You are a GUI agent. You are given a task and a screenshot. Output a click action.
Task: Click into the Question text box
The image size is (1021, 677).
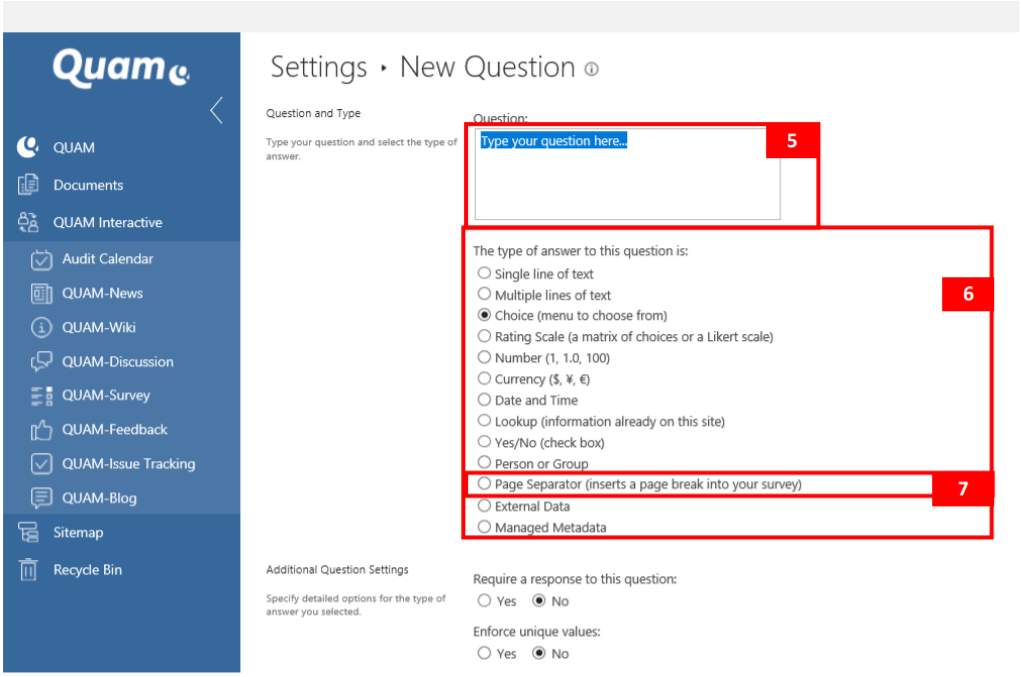pyautogui.click(x=626, y=180)
